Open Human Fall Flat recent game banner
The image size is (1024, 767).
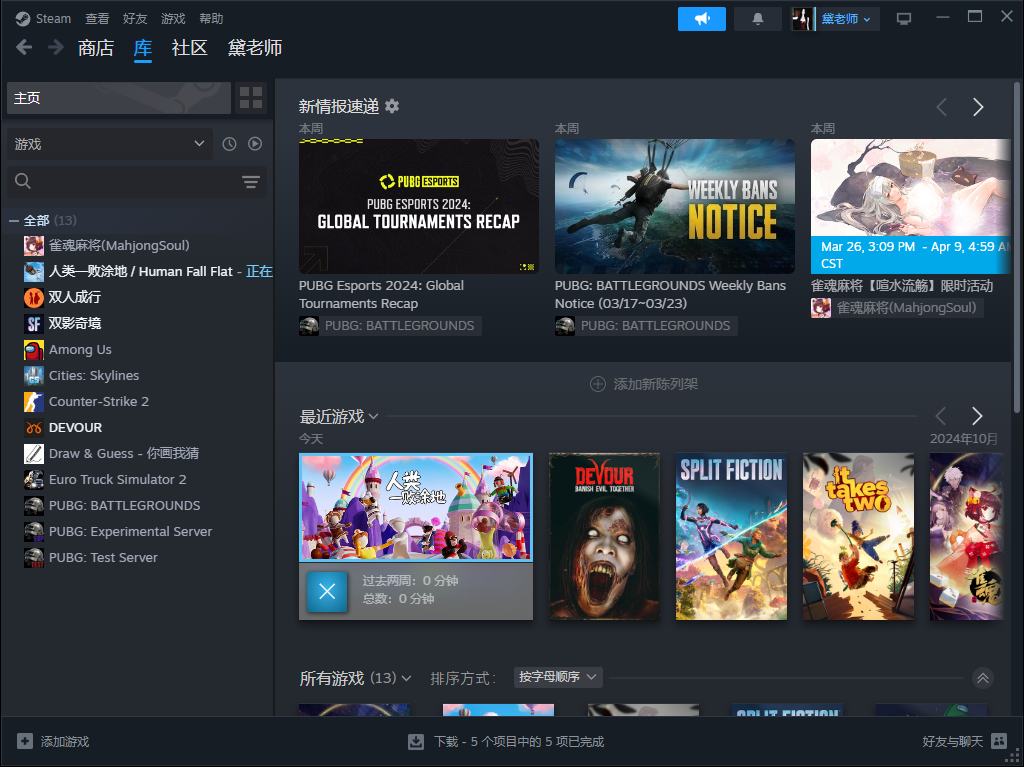coord(416,507)
